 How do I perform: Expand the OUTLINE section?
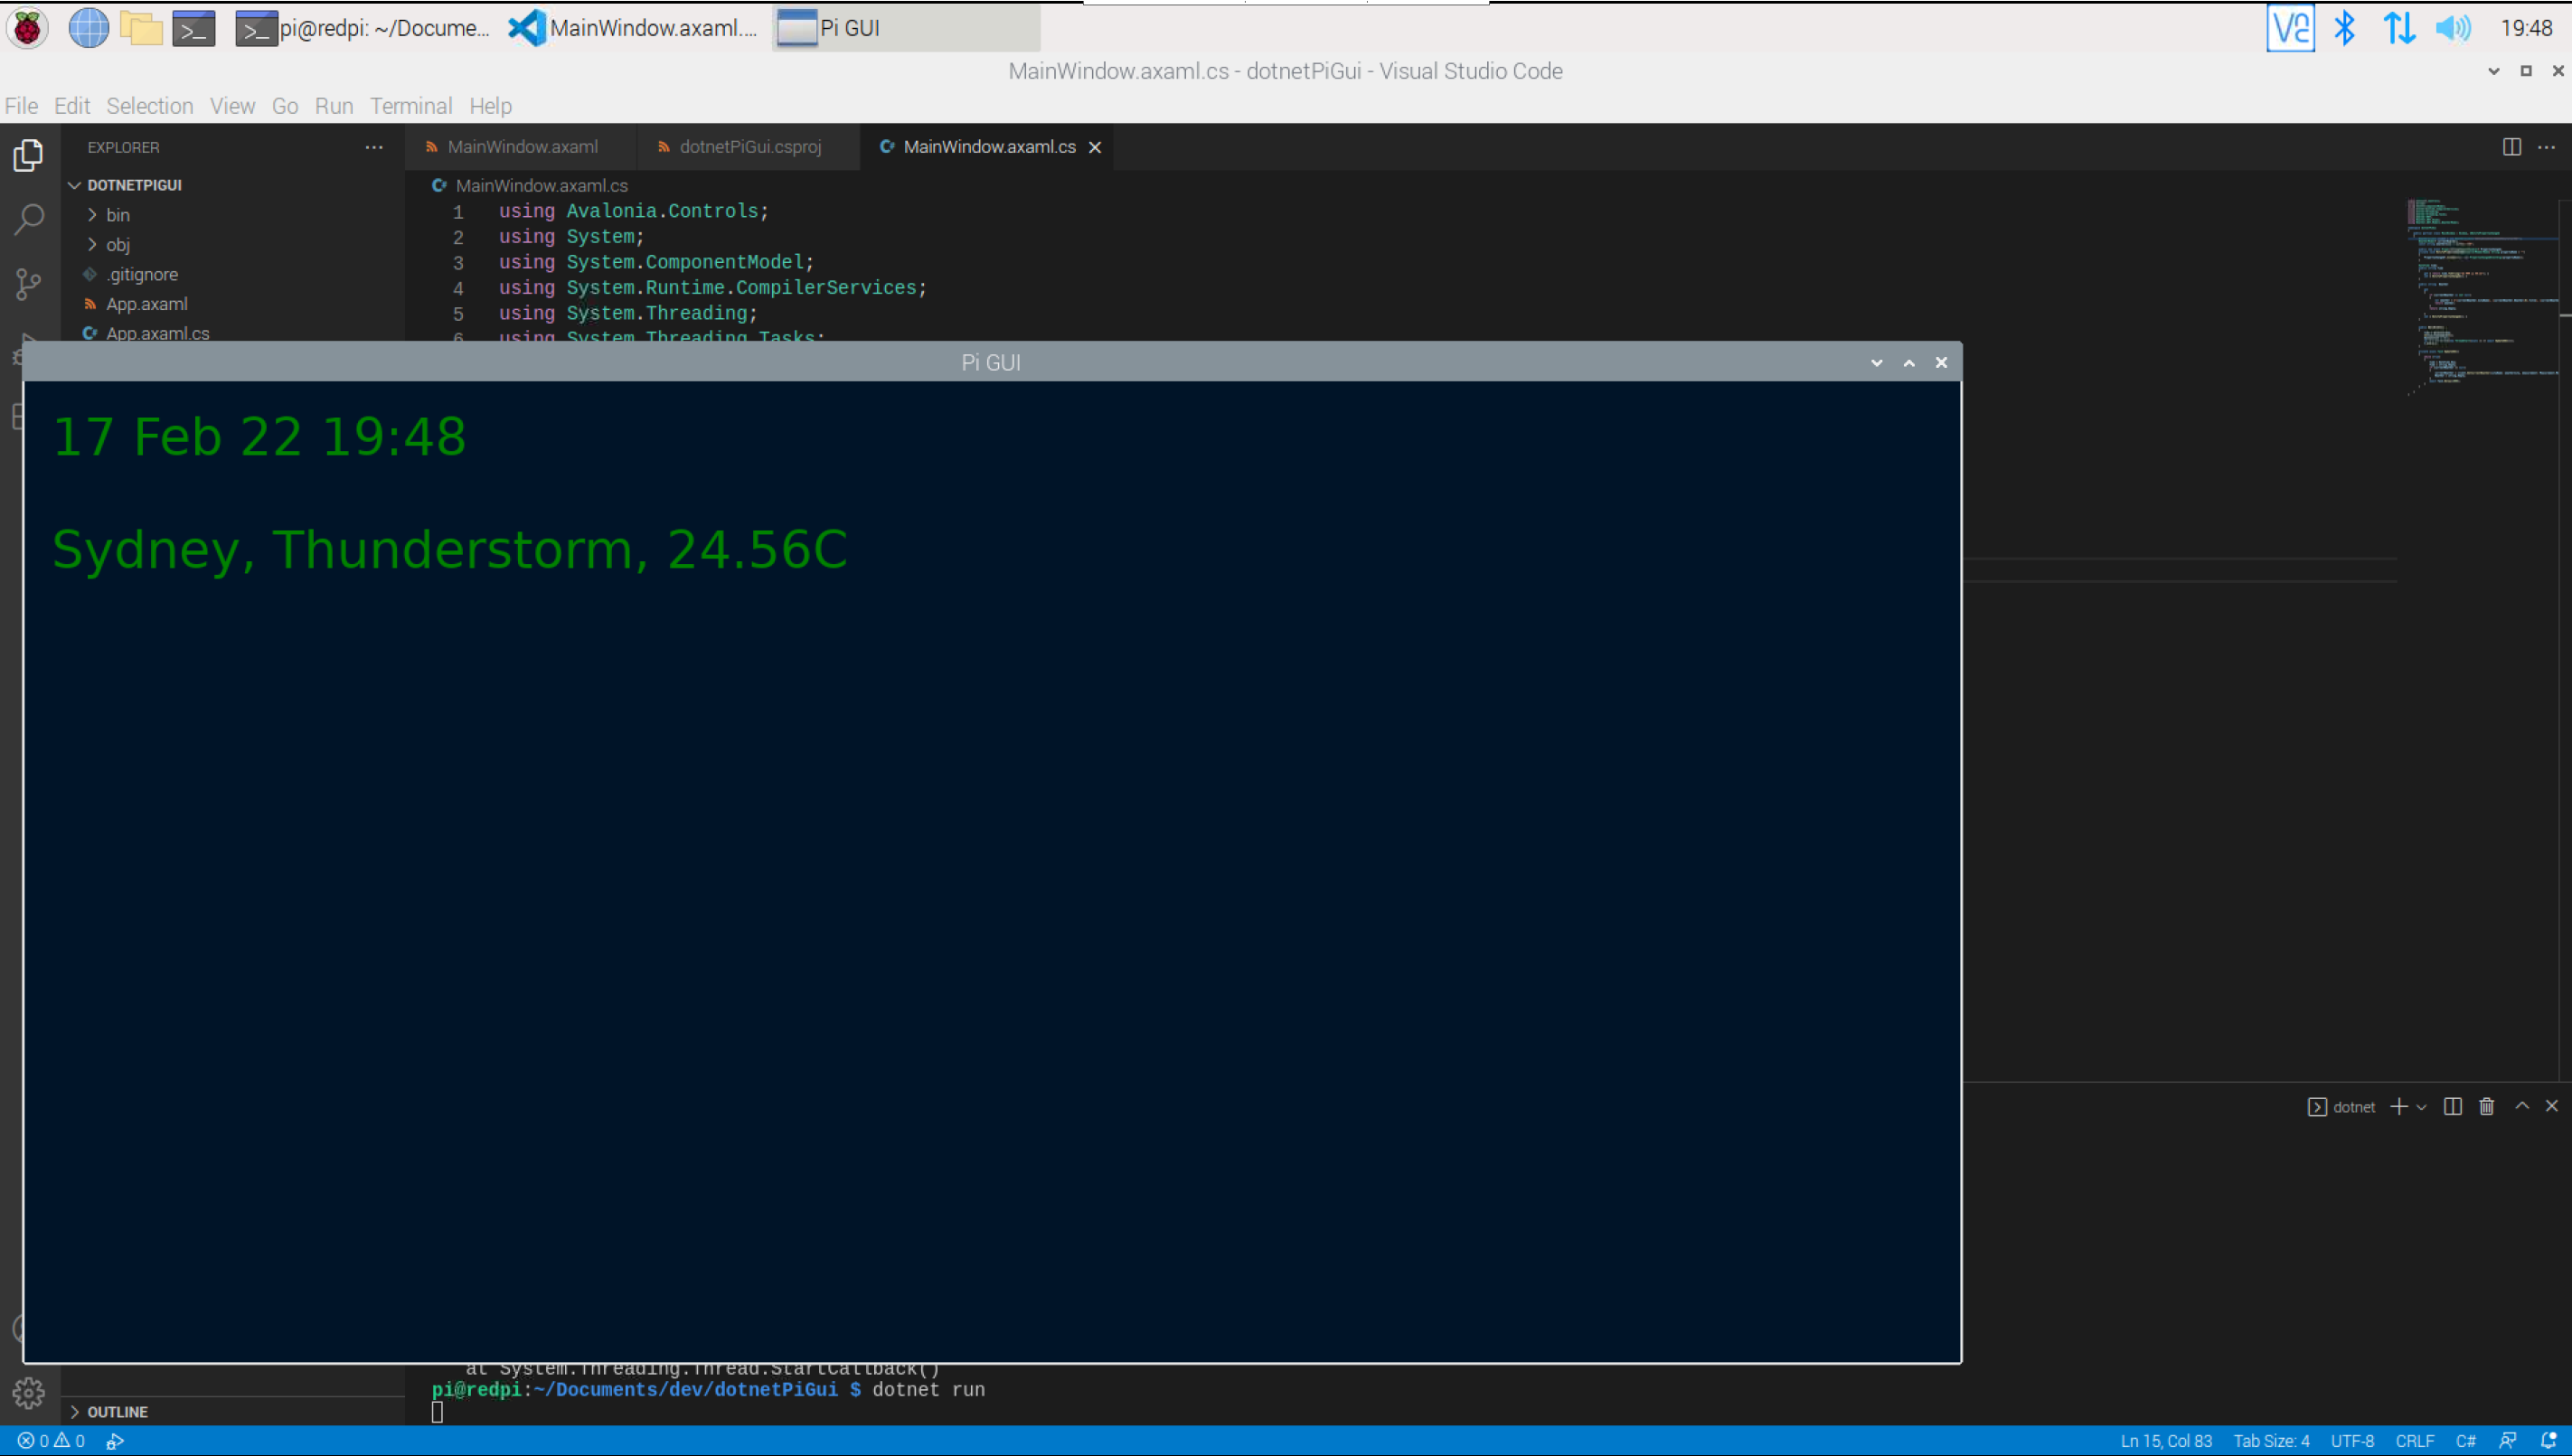point(116,1411)
